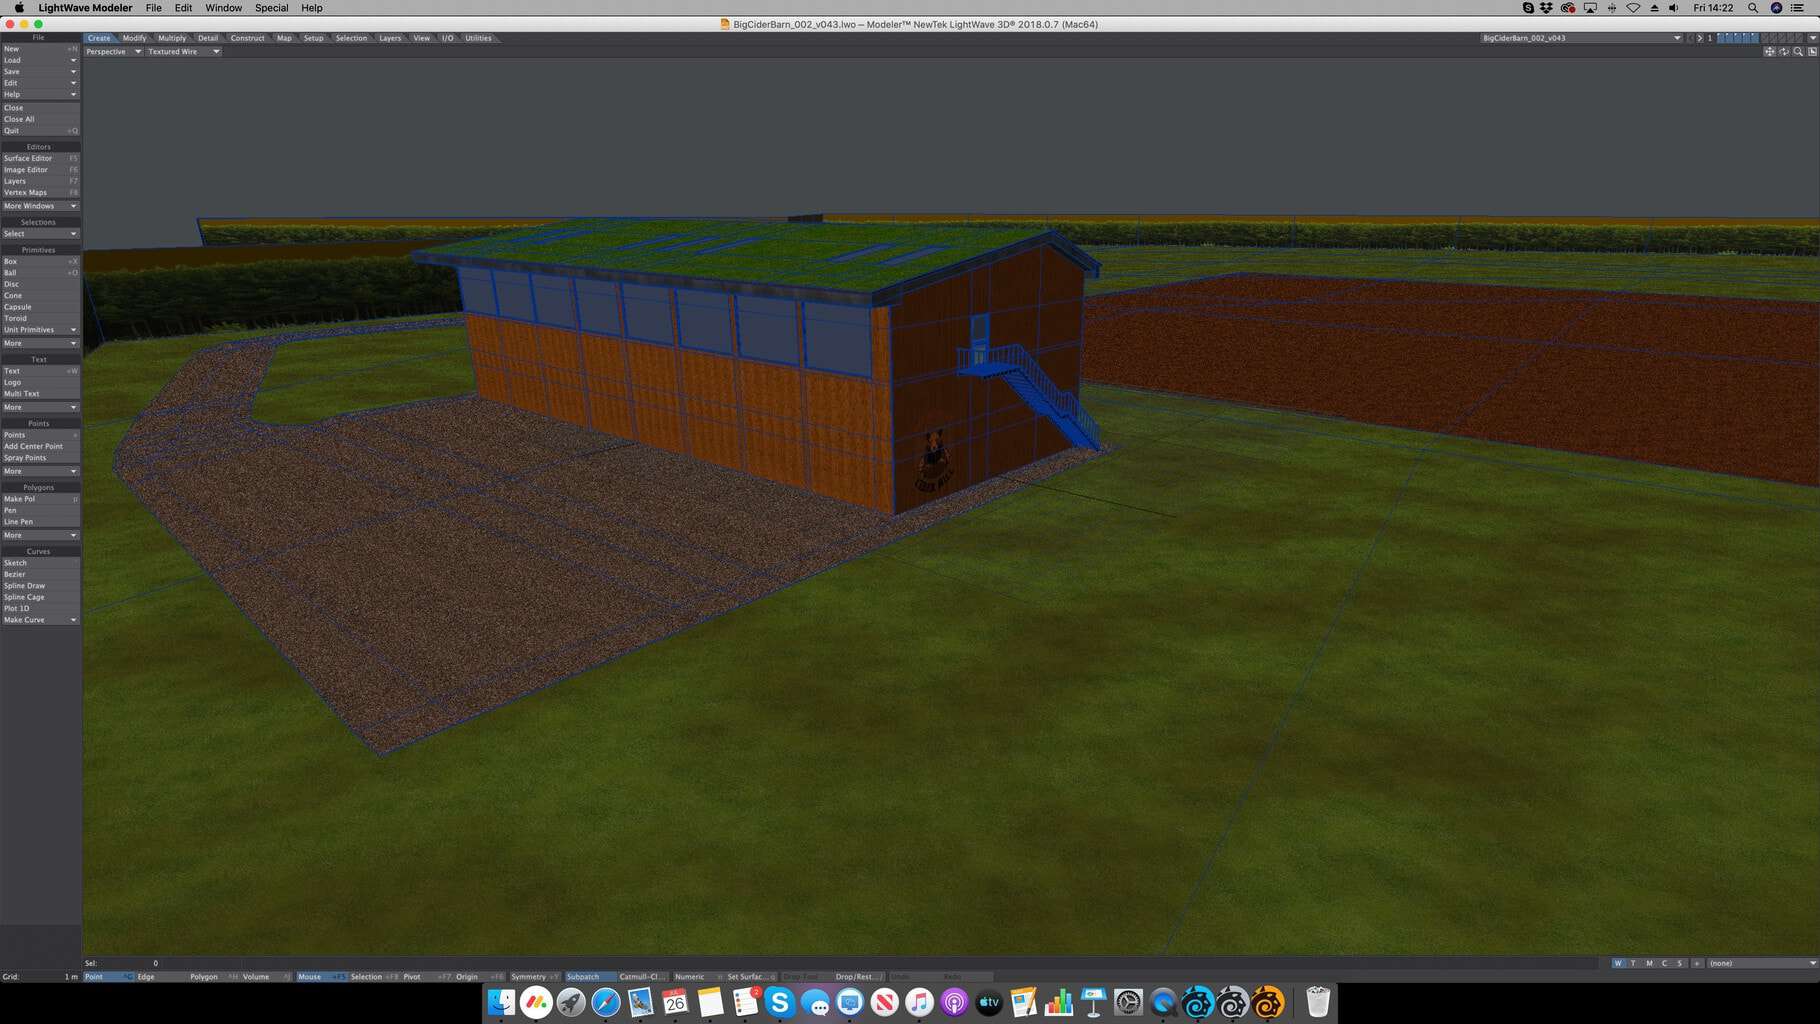Open the Textured Wire display mode dropdown

point(183,52)
